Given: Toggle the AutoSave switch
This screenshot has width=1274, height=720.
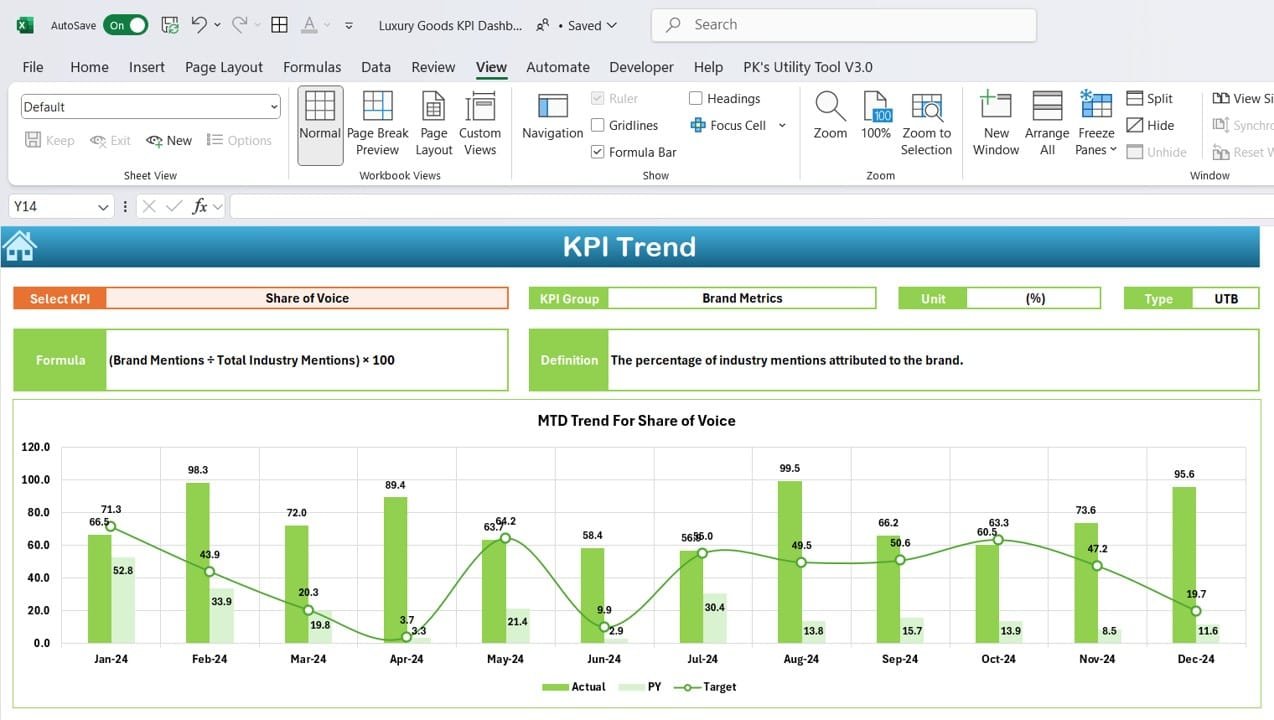Looking at the screenshot, I should point(126,25).
